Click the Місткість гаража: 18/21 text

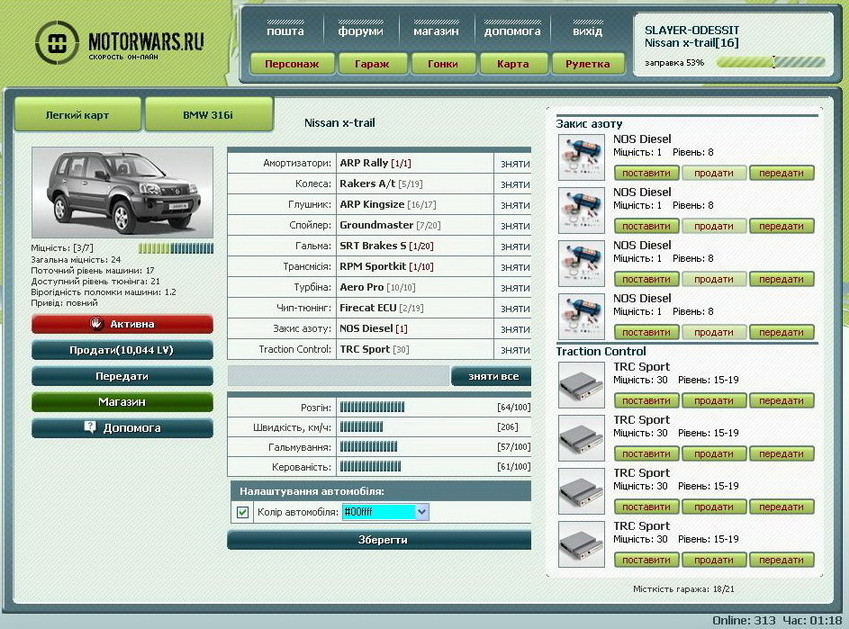[684, 589]
